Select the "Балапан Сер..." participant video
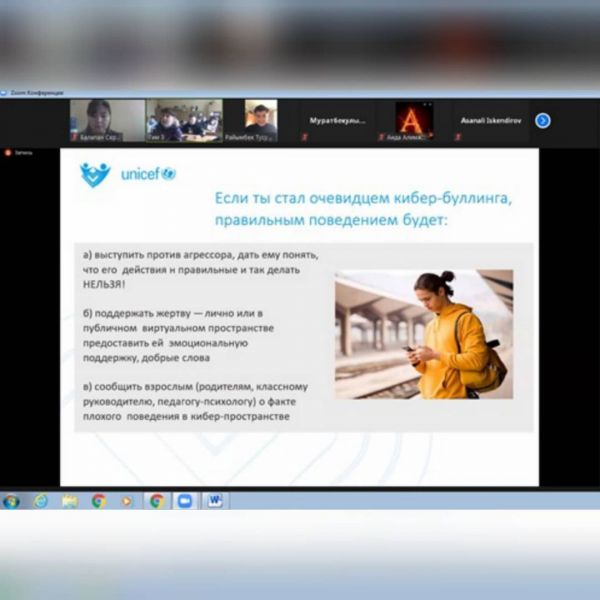This screenshot has height=600, width=600. point(107,120)
